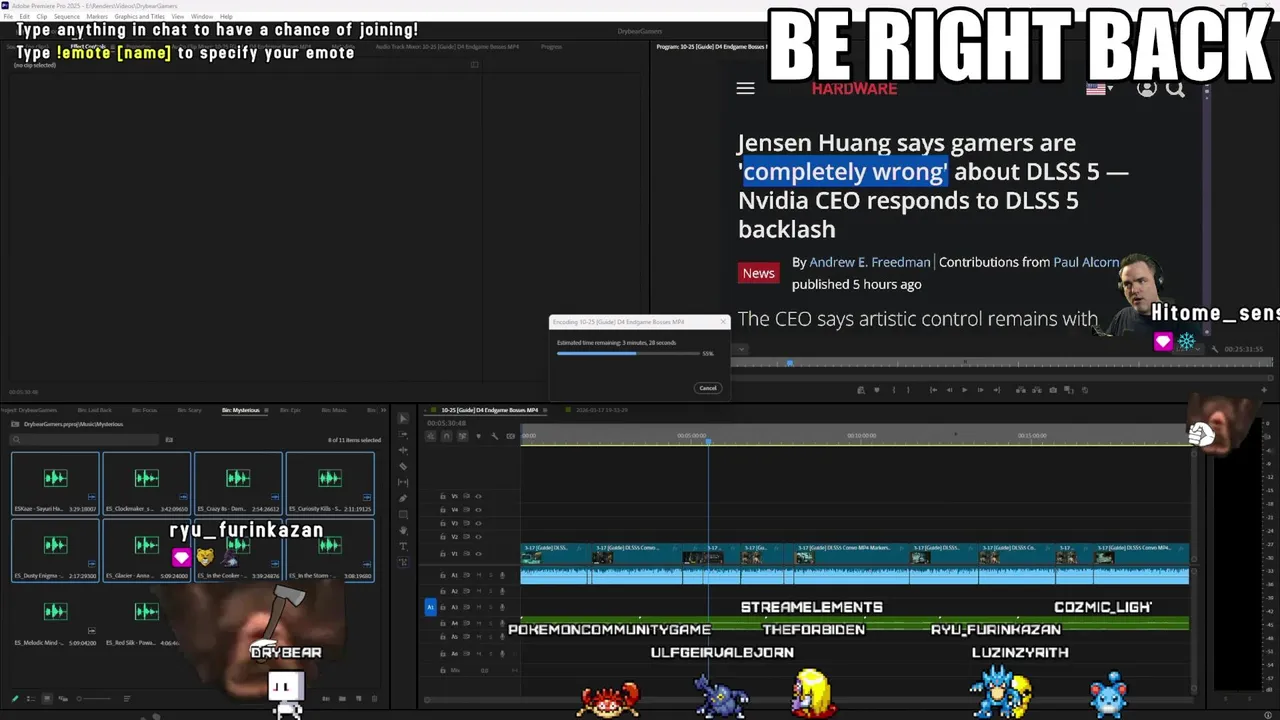Open Paul Alcorn contributor link

coord(1086,262)
